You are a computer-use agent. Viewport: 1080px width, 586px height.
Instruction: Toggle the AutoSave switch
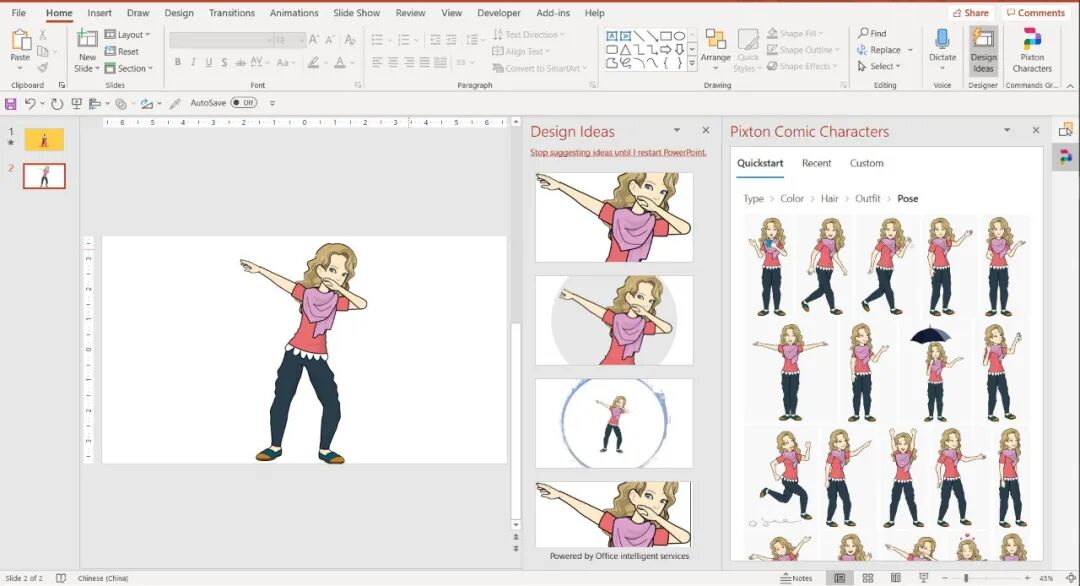coord(244,103)
